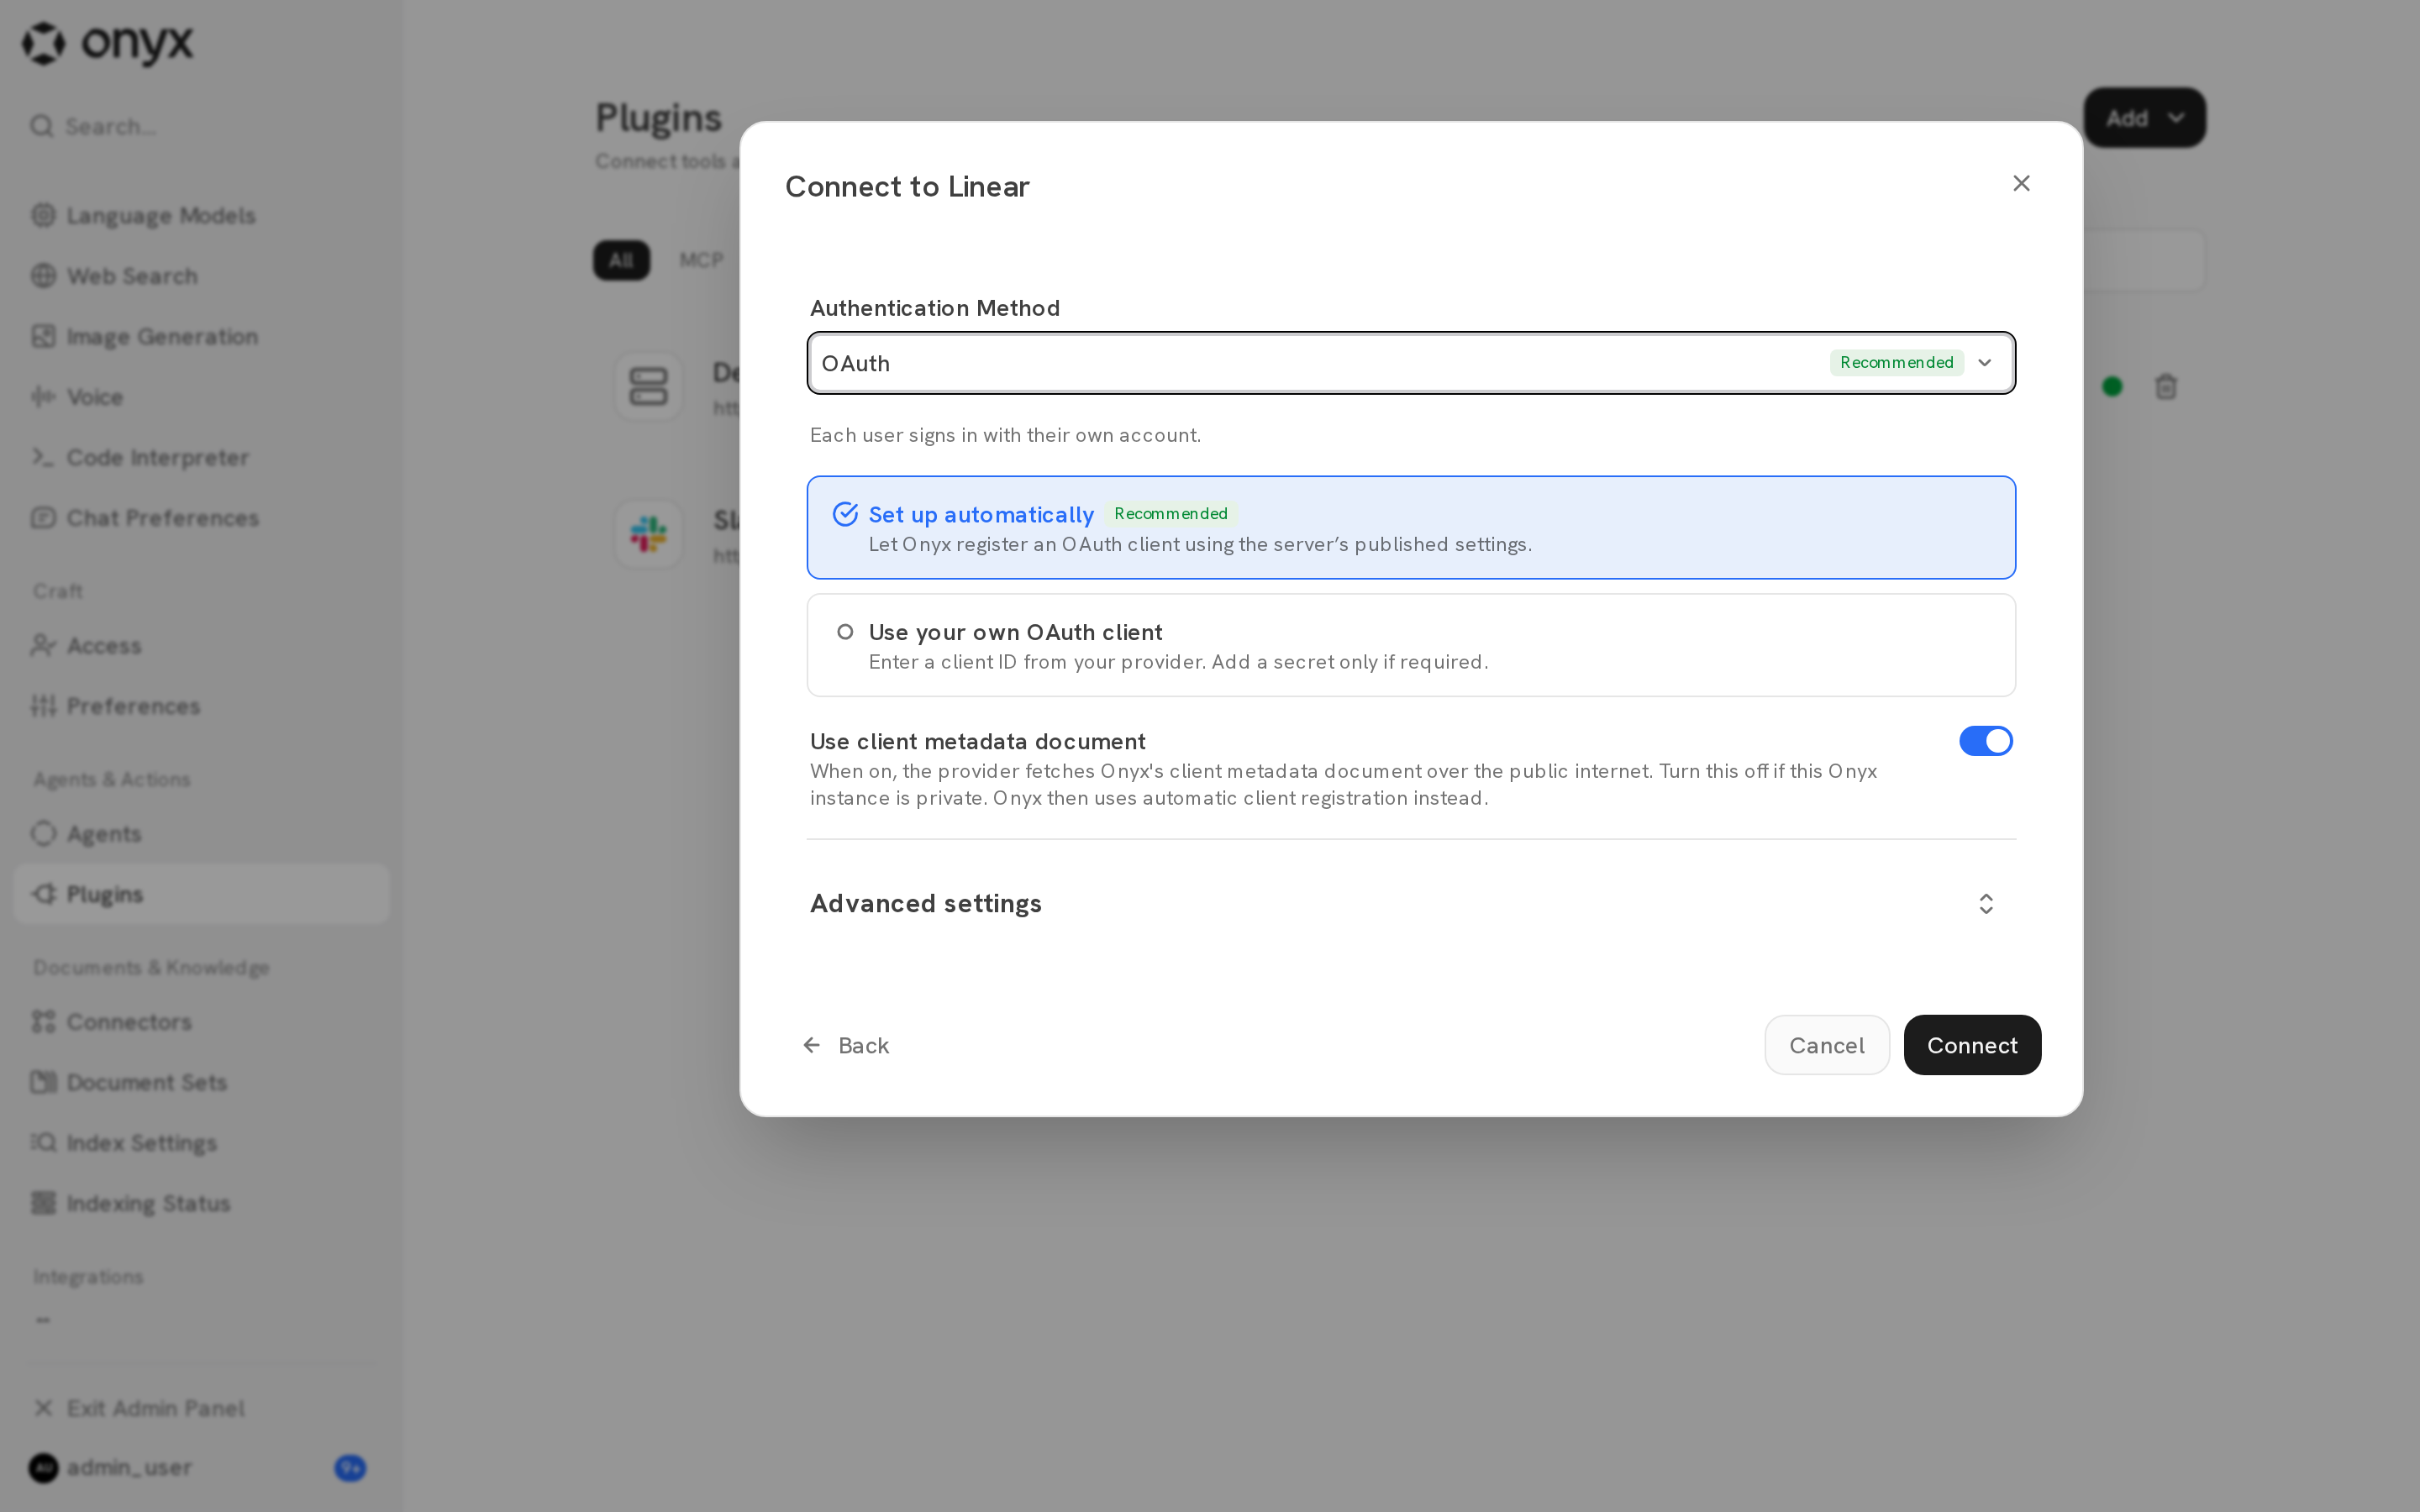Select the Set up automatically option
The image size is (2420, 1512).
pyautogui.click(x=1411, y=527)
